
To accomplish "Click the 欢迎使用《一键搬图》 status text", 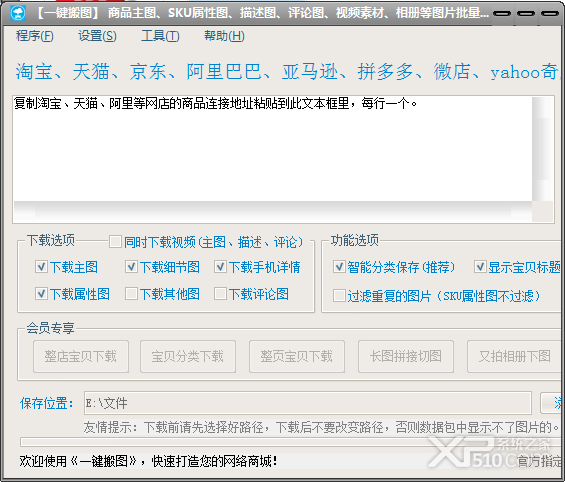I will click(x=148, y=461).
